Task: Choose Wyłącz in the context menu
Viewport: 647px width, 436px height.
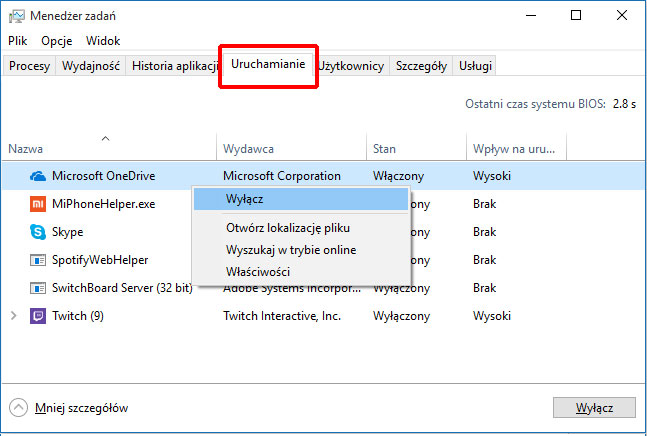Action: click(x=301, y=199)
